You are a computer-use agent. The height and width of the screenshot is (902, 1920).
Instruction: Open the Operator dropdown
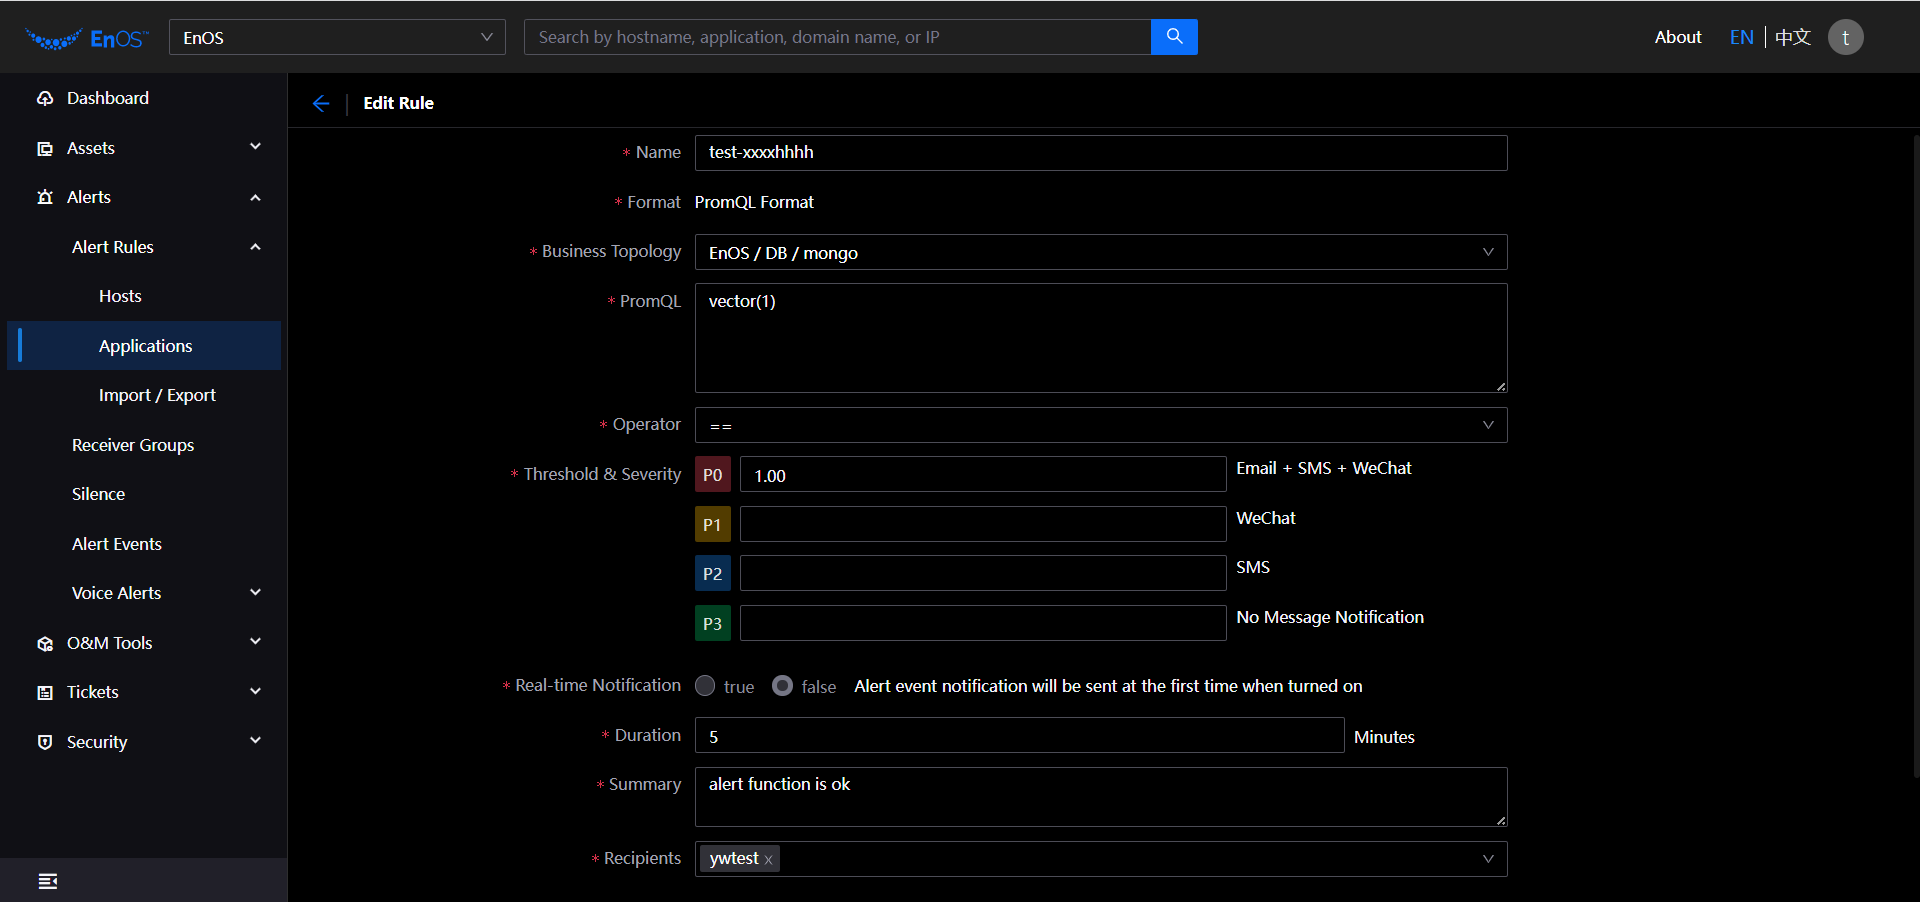(1101, 425)
